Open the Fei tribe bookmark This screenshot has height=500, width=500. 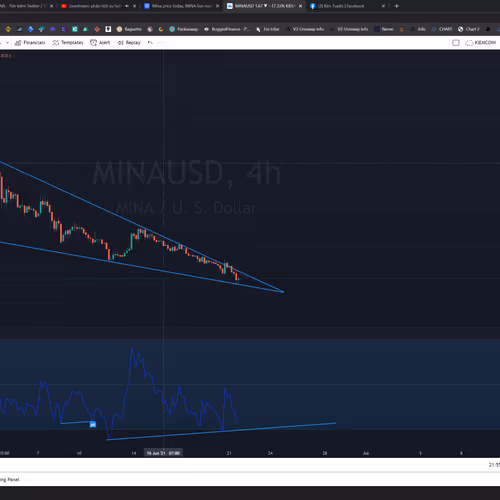click(x=268, y=29)
